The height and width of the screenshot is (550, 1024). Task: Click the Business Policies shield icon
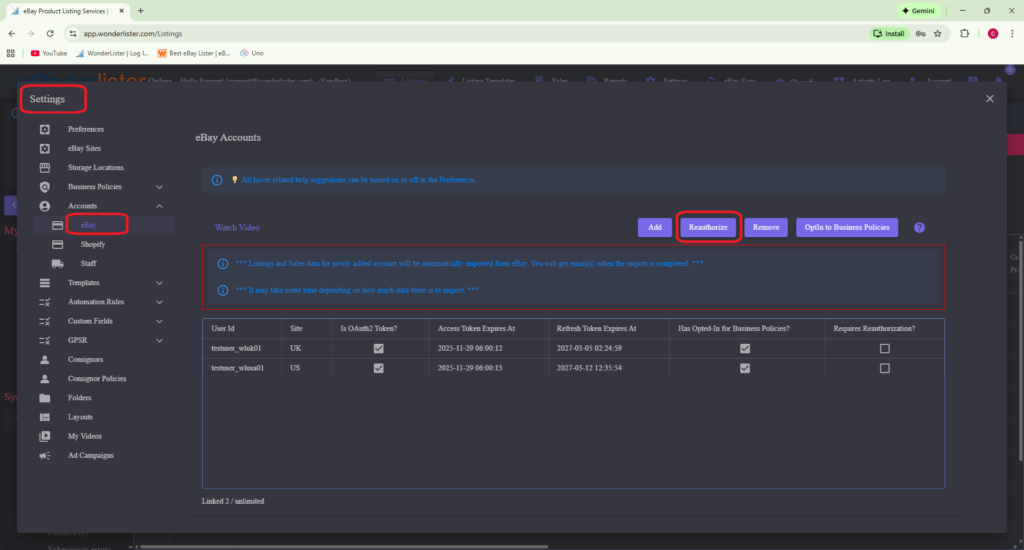point(44,187)
